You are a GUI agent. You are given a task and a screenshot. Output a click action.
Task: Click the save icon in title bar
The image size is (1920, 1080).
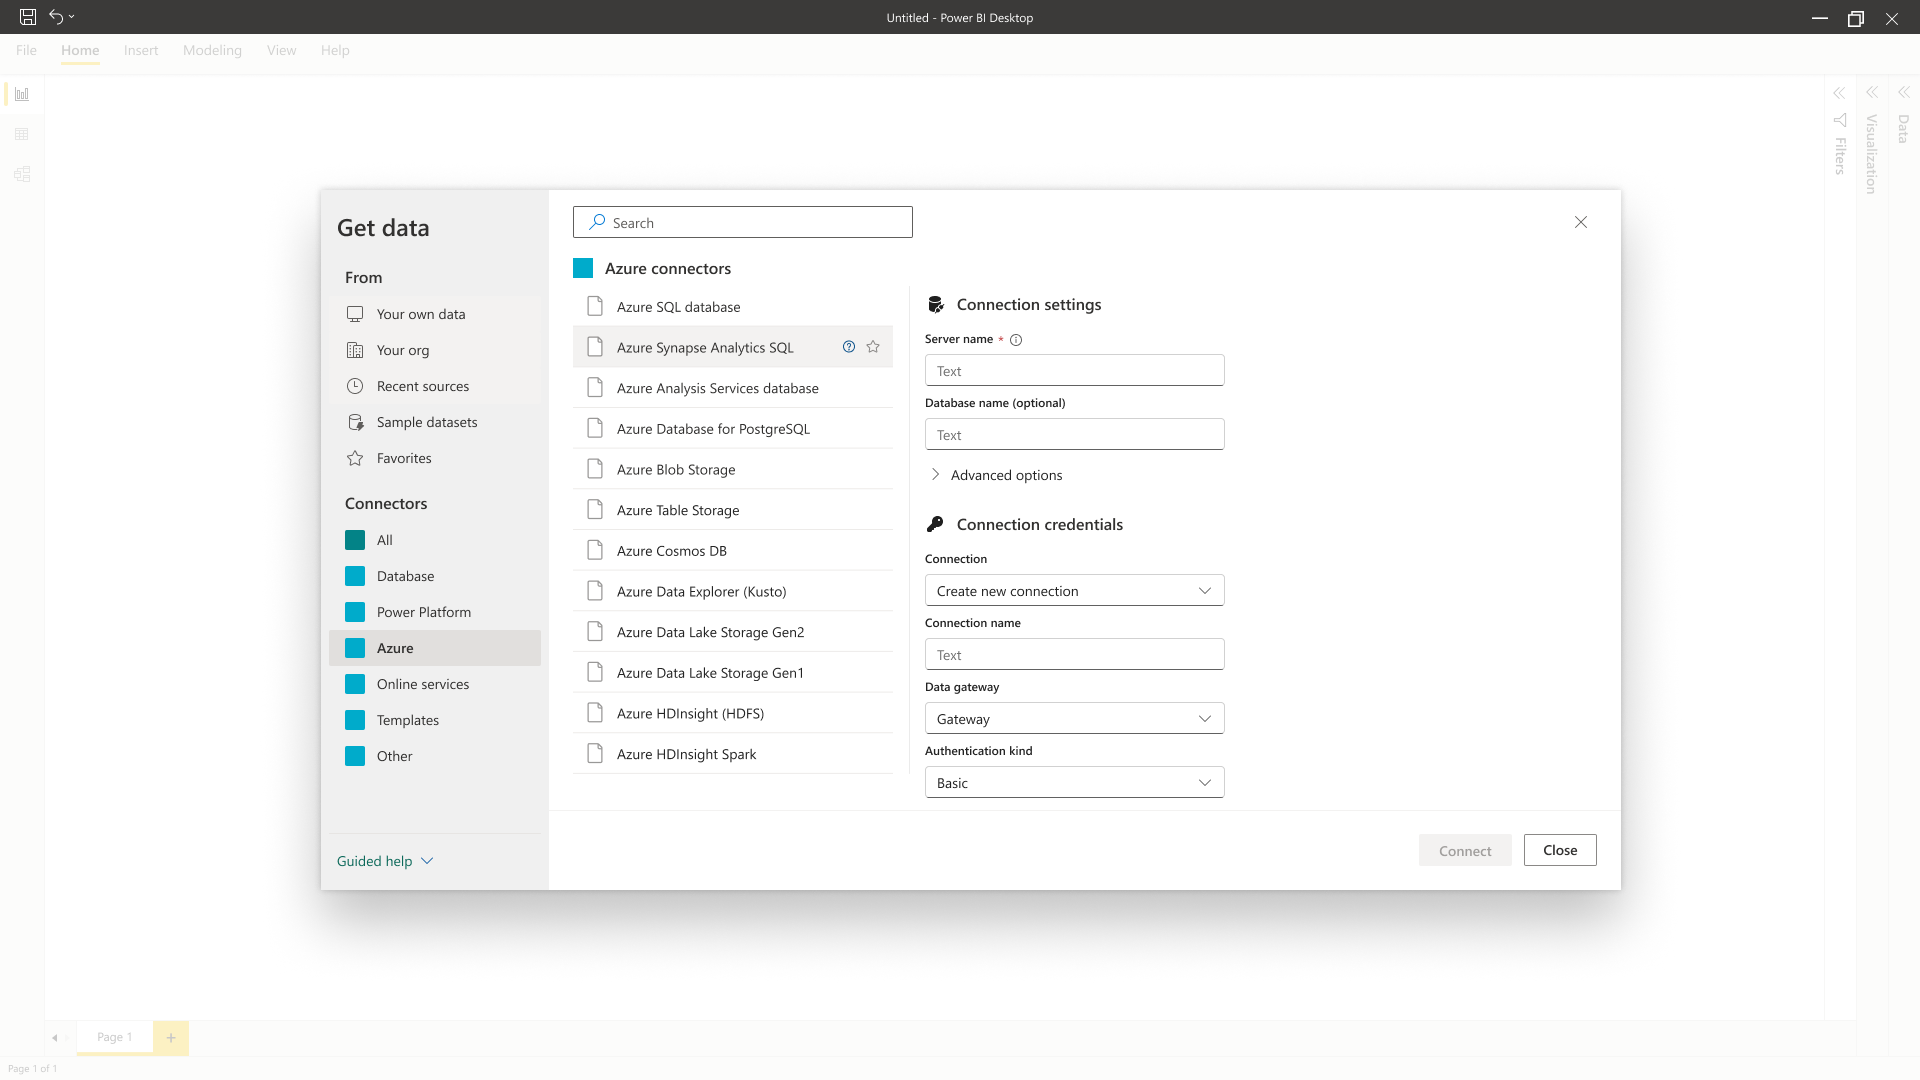click(28, 17)
